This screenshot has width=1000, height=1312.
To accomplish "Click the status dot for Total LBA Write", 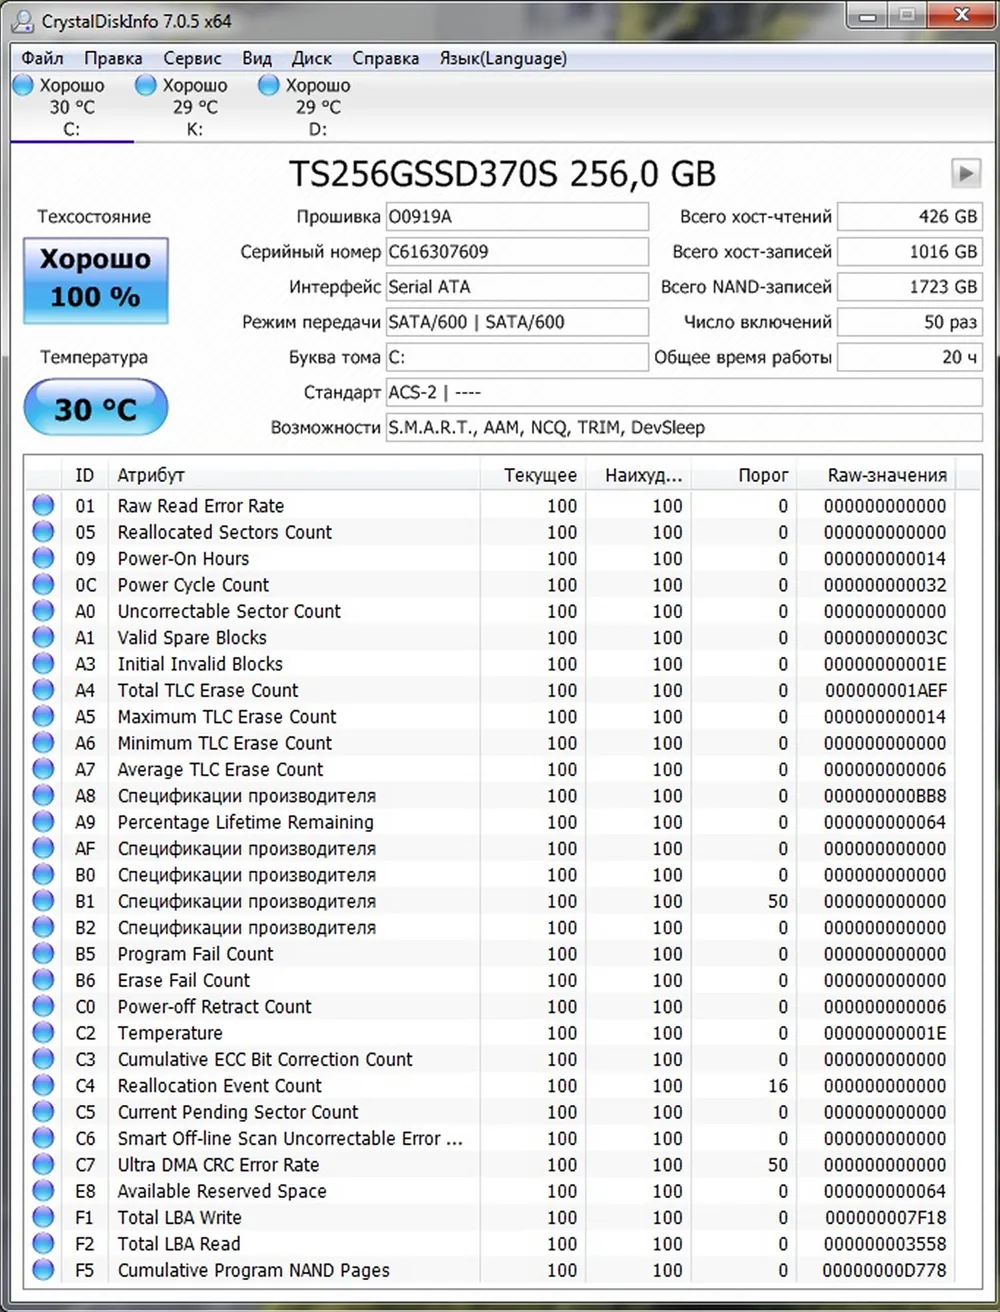I will point(43,1217).
